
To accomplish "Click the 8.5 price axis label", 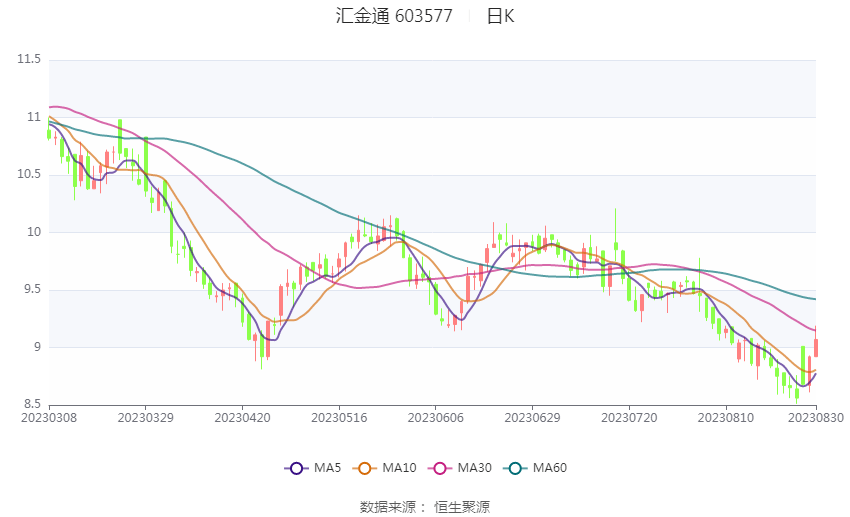I will pyautogui.click(x=32, y=405).
